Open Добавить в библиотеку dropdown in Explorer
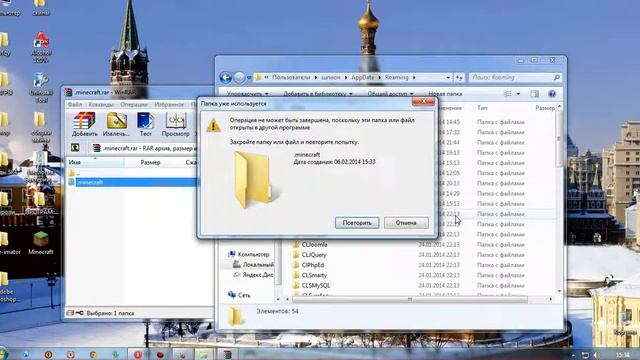 pos(318,94)
